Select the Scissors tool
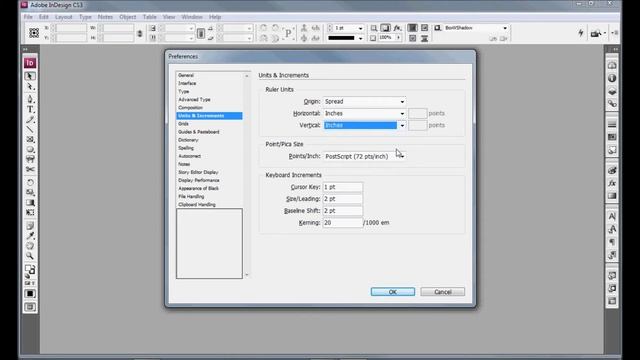This screenshot has height=360, width=640. click(x=30, y=169)
